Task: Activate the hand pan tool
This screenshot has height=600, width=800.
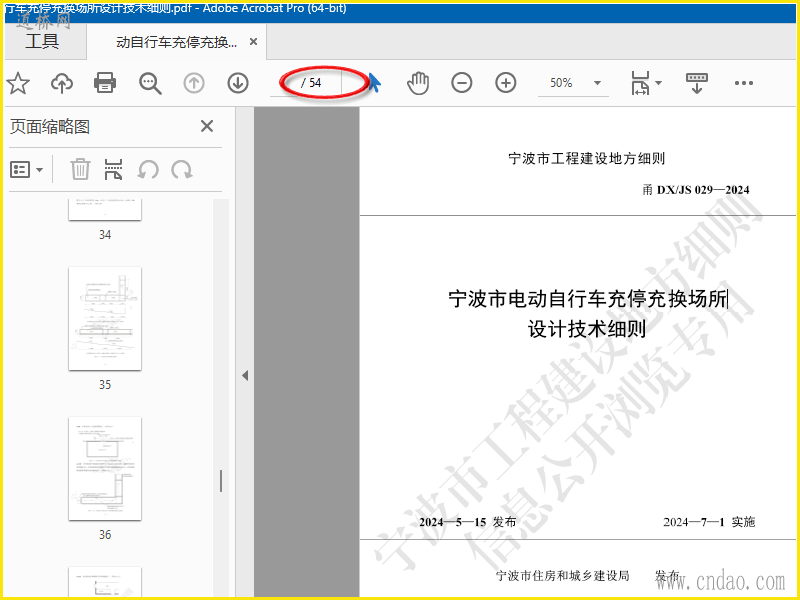Action: coord(418,83)
